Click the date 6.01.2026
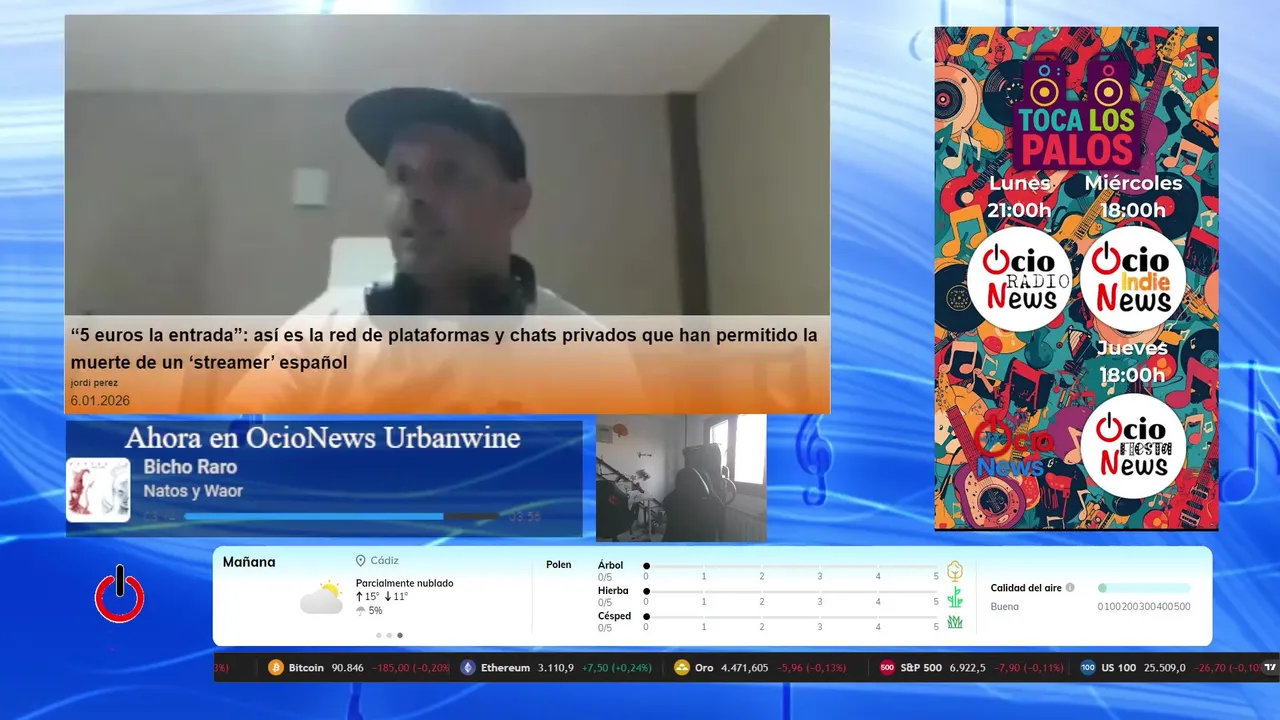 [x=100, y=401]
